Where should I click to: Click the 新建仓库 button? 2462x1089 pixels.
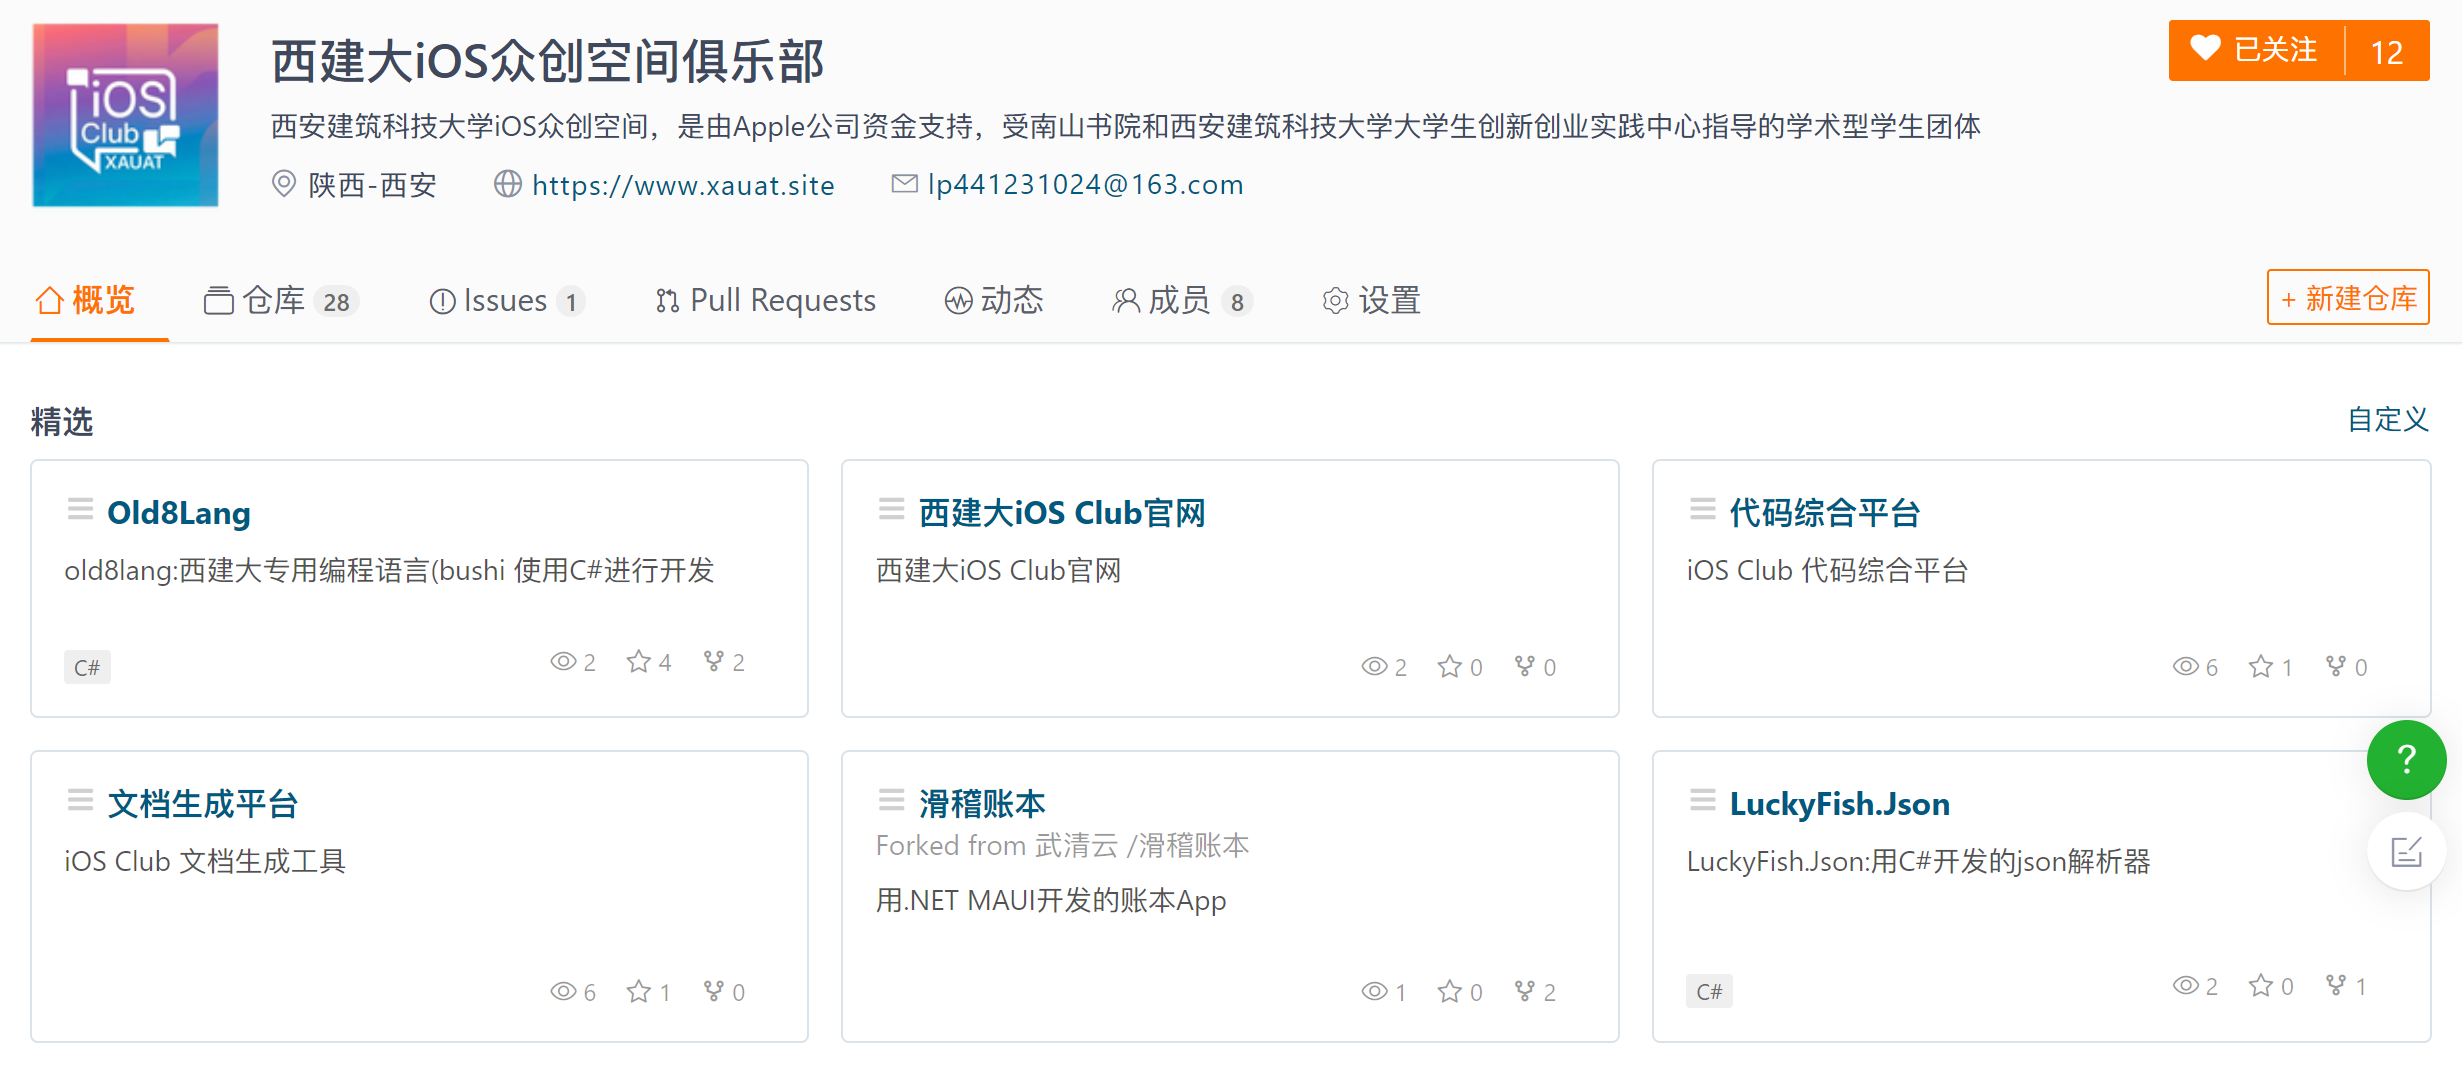pos(2347,298)
